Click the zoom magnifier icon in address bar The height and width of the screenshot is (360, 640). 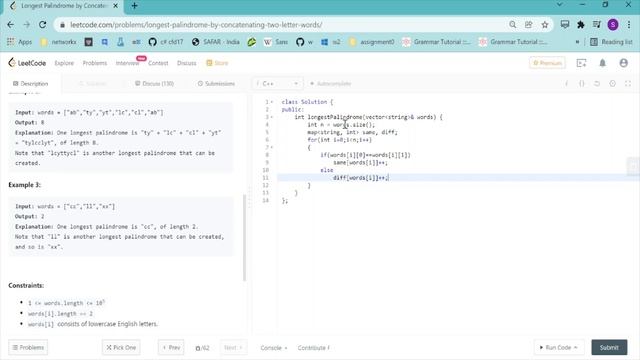(x=512, y=25)
